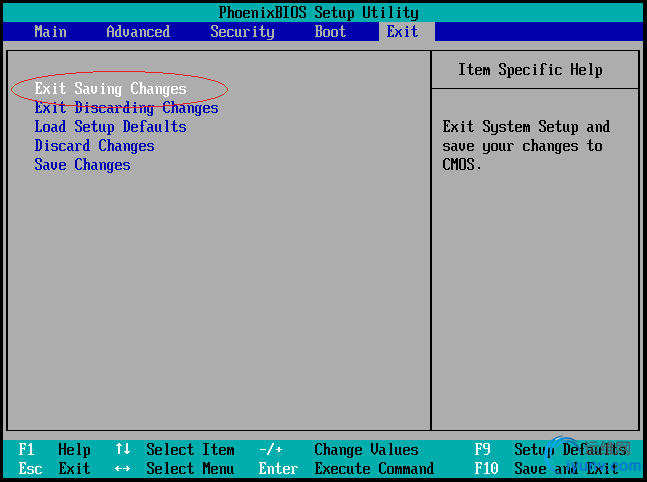The image size is (647, 482).
Task: Select the Discard Changes entry
Action: 94,146
